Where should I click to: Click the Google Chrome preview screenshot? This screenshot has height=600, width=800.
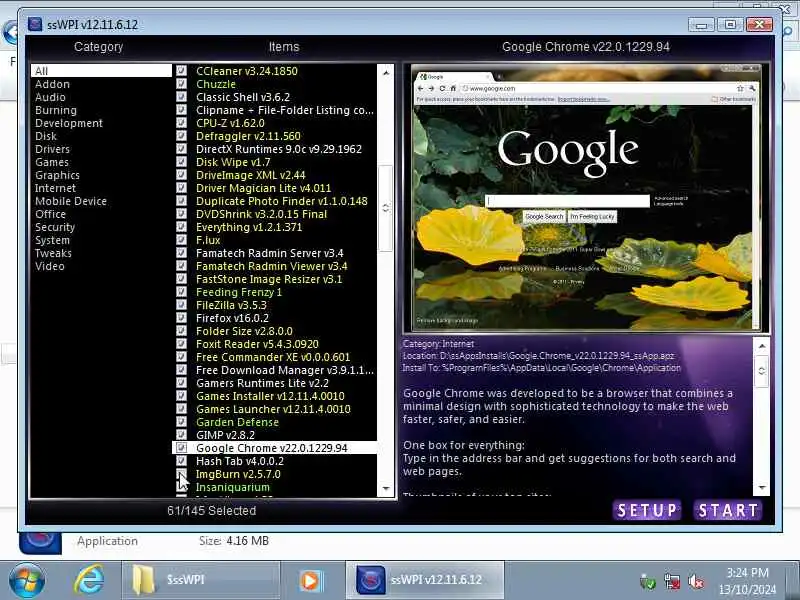(x=586, y=198)
